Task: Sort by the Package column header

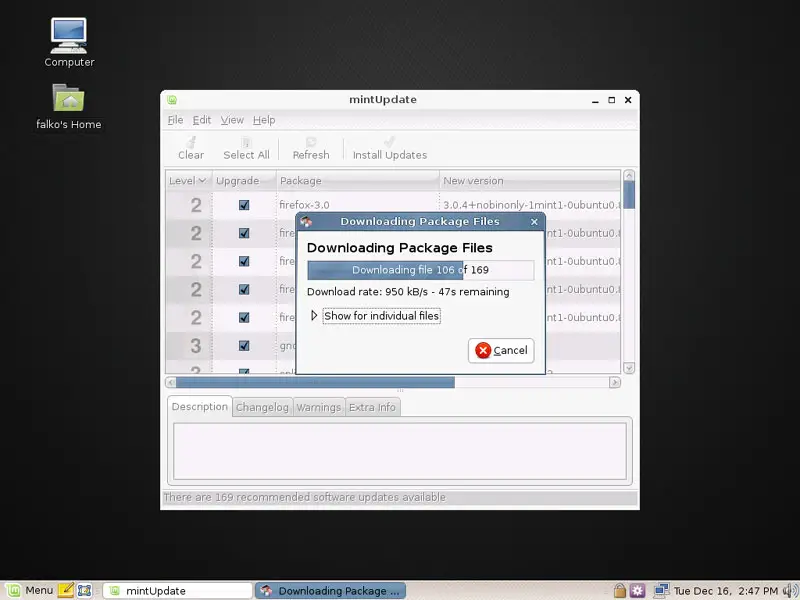Action: click(358, 181)
